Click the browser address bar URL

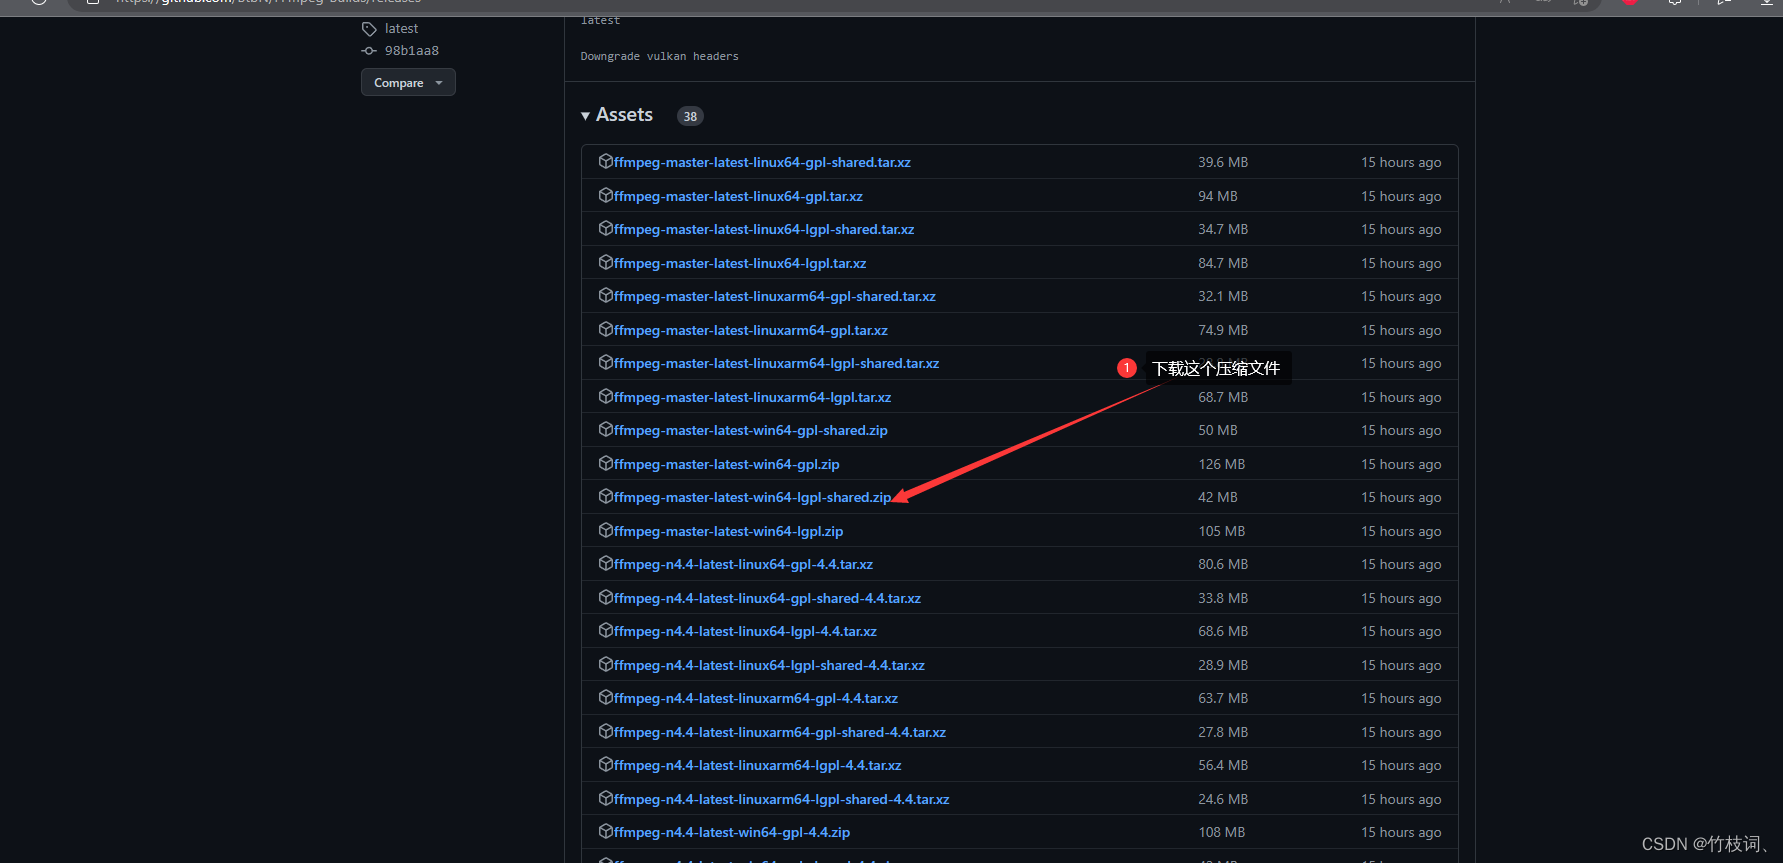268,2
